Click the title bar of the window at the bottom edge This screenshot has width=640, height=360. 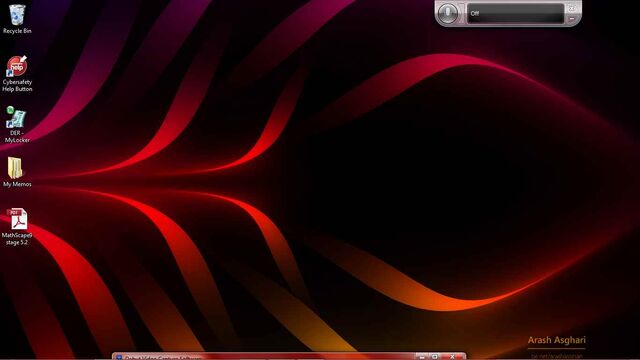coord(265,357)
